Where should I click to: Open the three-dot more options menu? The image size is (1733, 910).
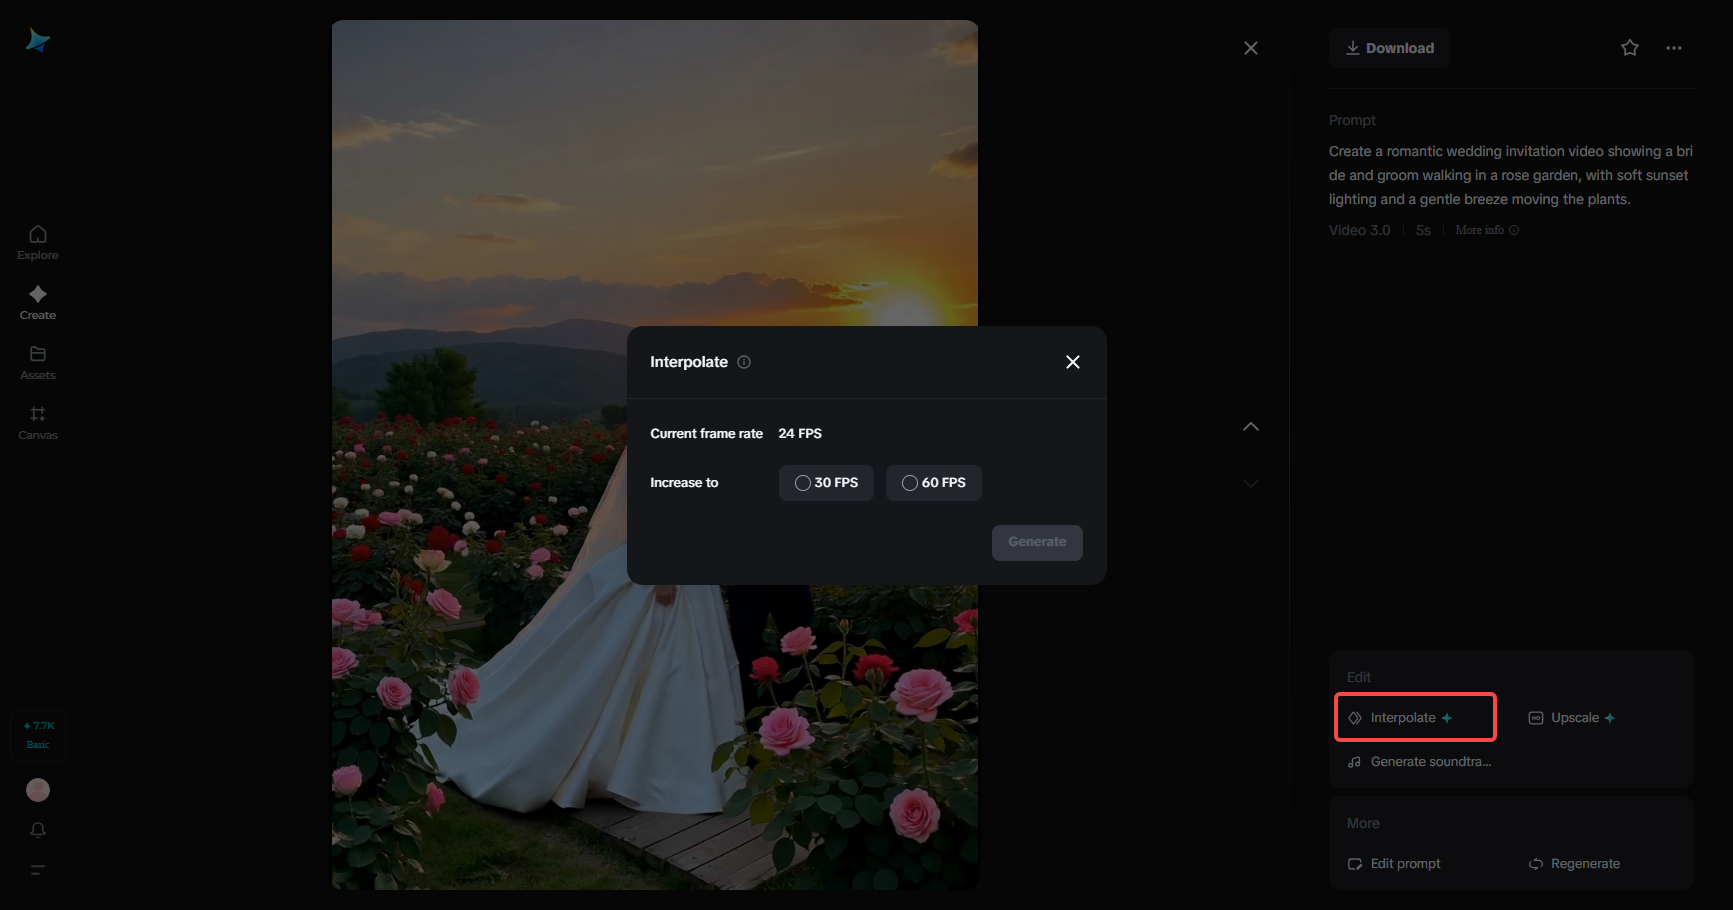(x=1674, y=47)
